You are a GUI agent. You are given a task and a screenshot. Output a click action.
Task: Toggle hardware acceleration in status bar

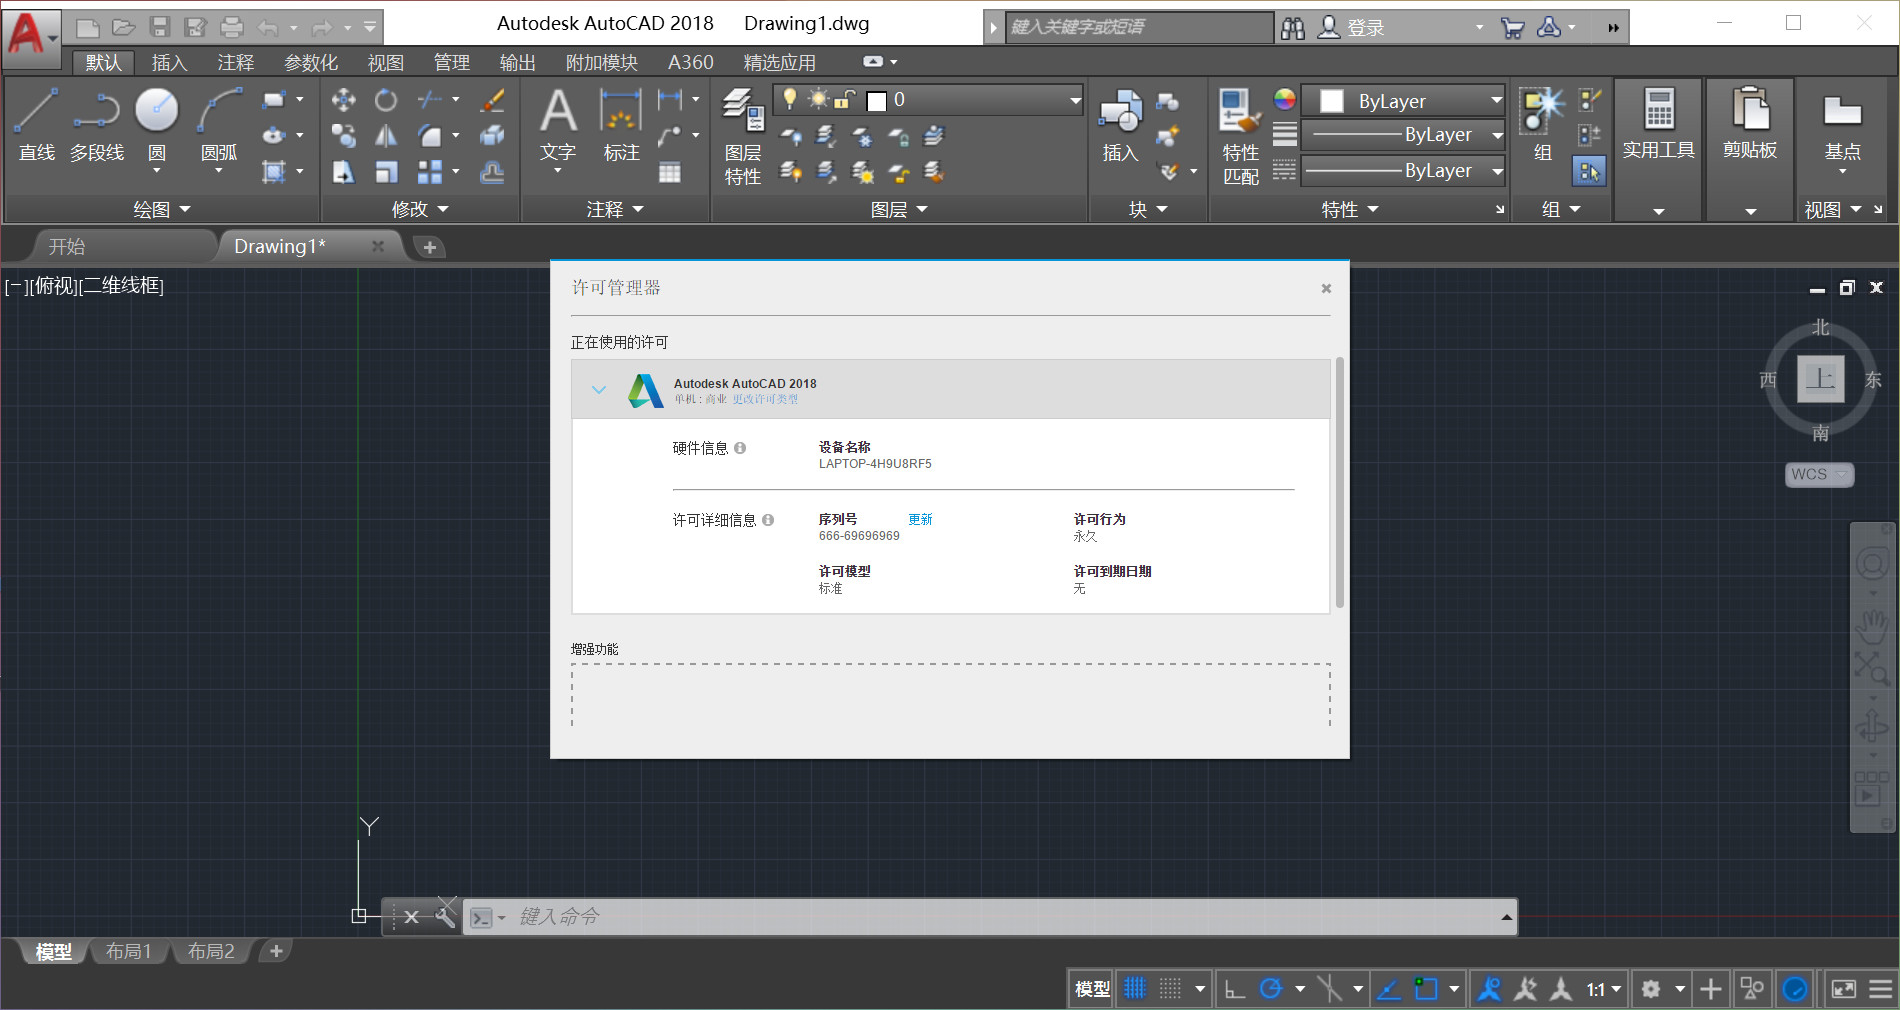[x=1795, y=989]
